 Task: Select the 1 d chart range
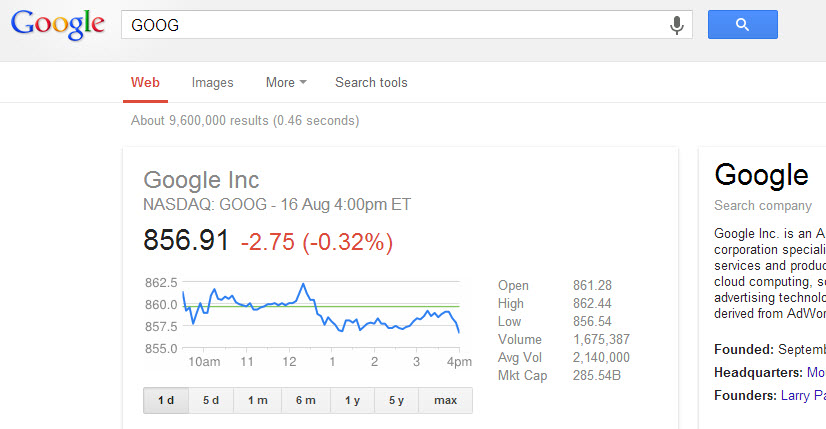(x=166, y=400)
